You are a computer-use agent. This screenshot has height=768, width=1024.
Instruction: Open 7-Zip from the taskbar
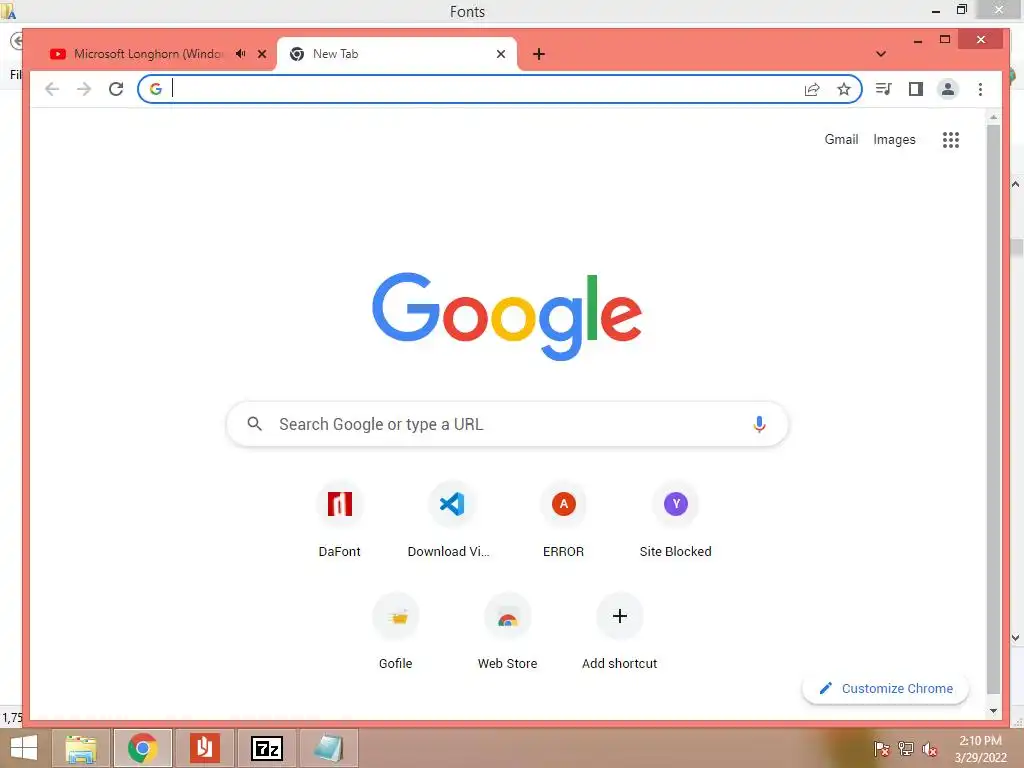point(266,748)
